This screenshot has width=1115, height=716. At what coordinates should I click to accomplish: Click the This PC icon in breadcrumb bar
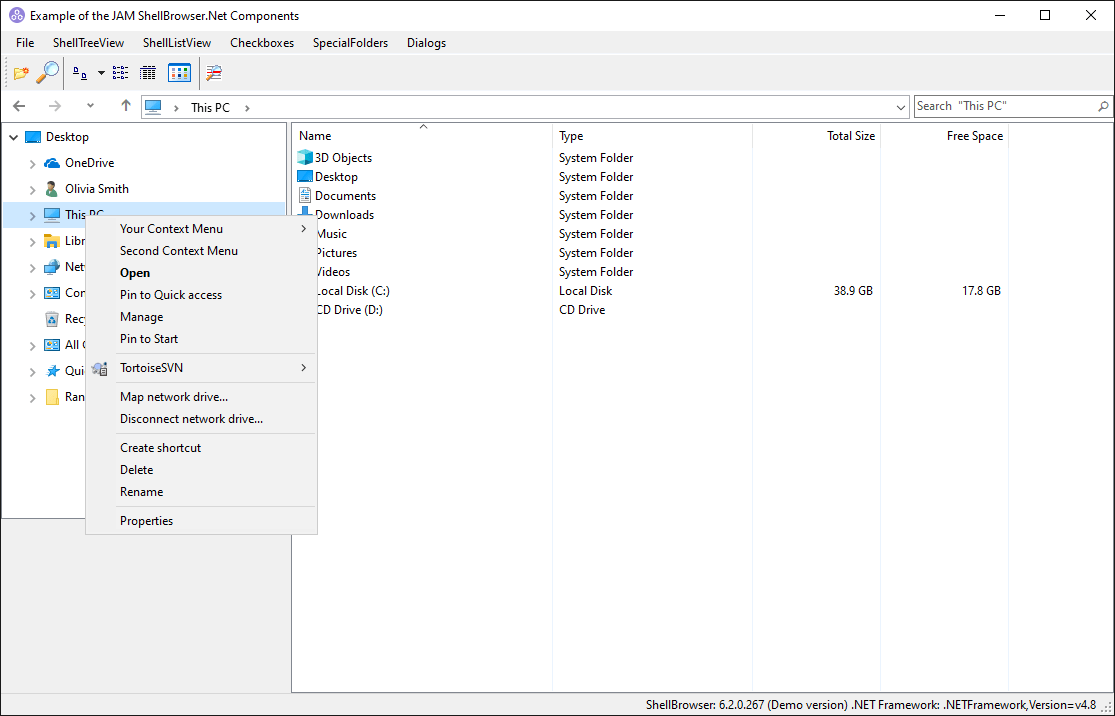(x=154, y=107)
